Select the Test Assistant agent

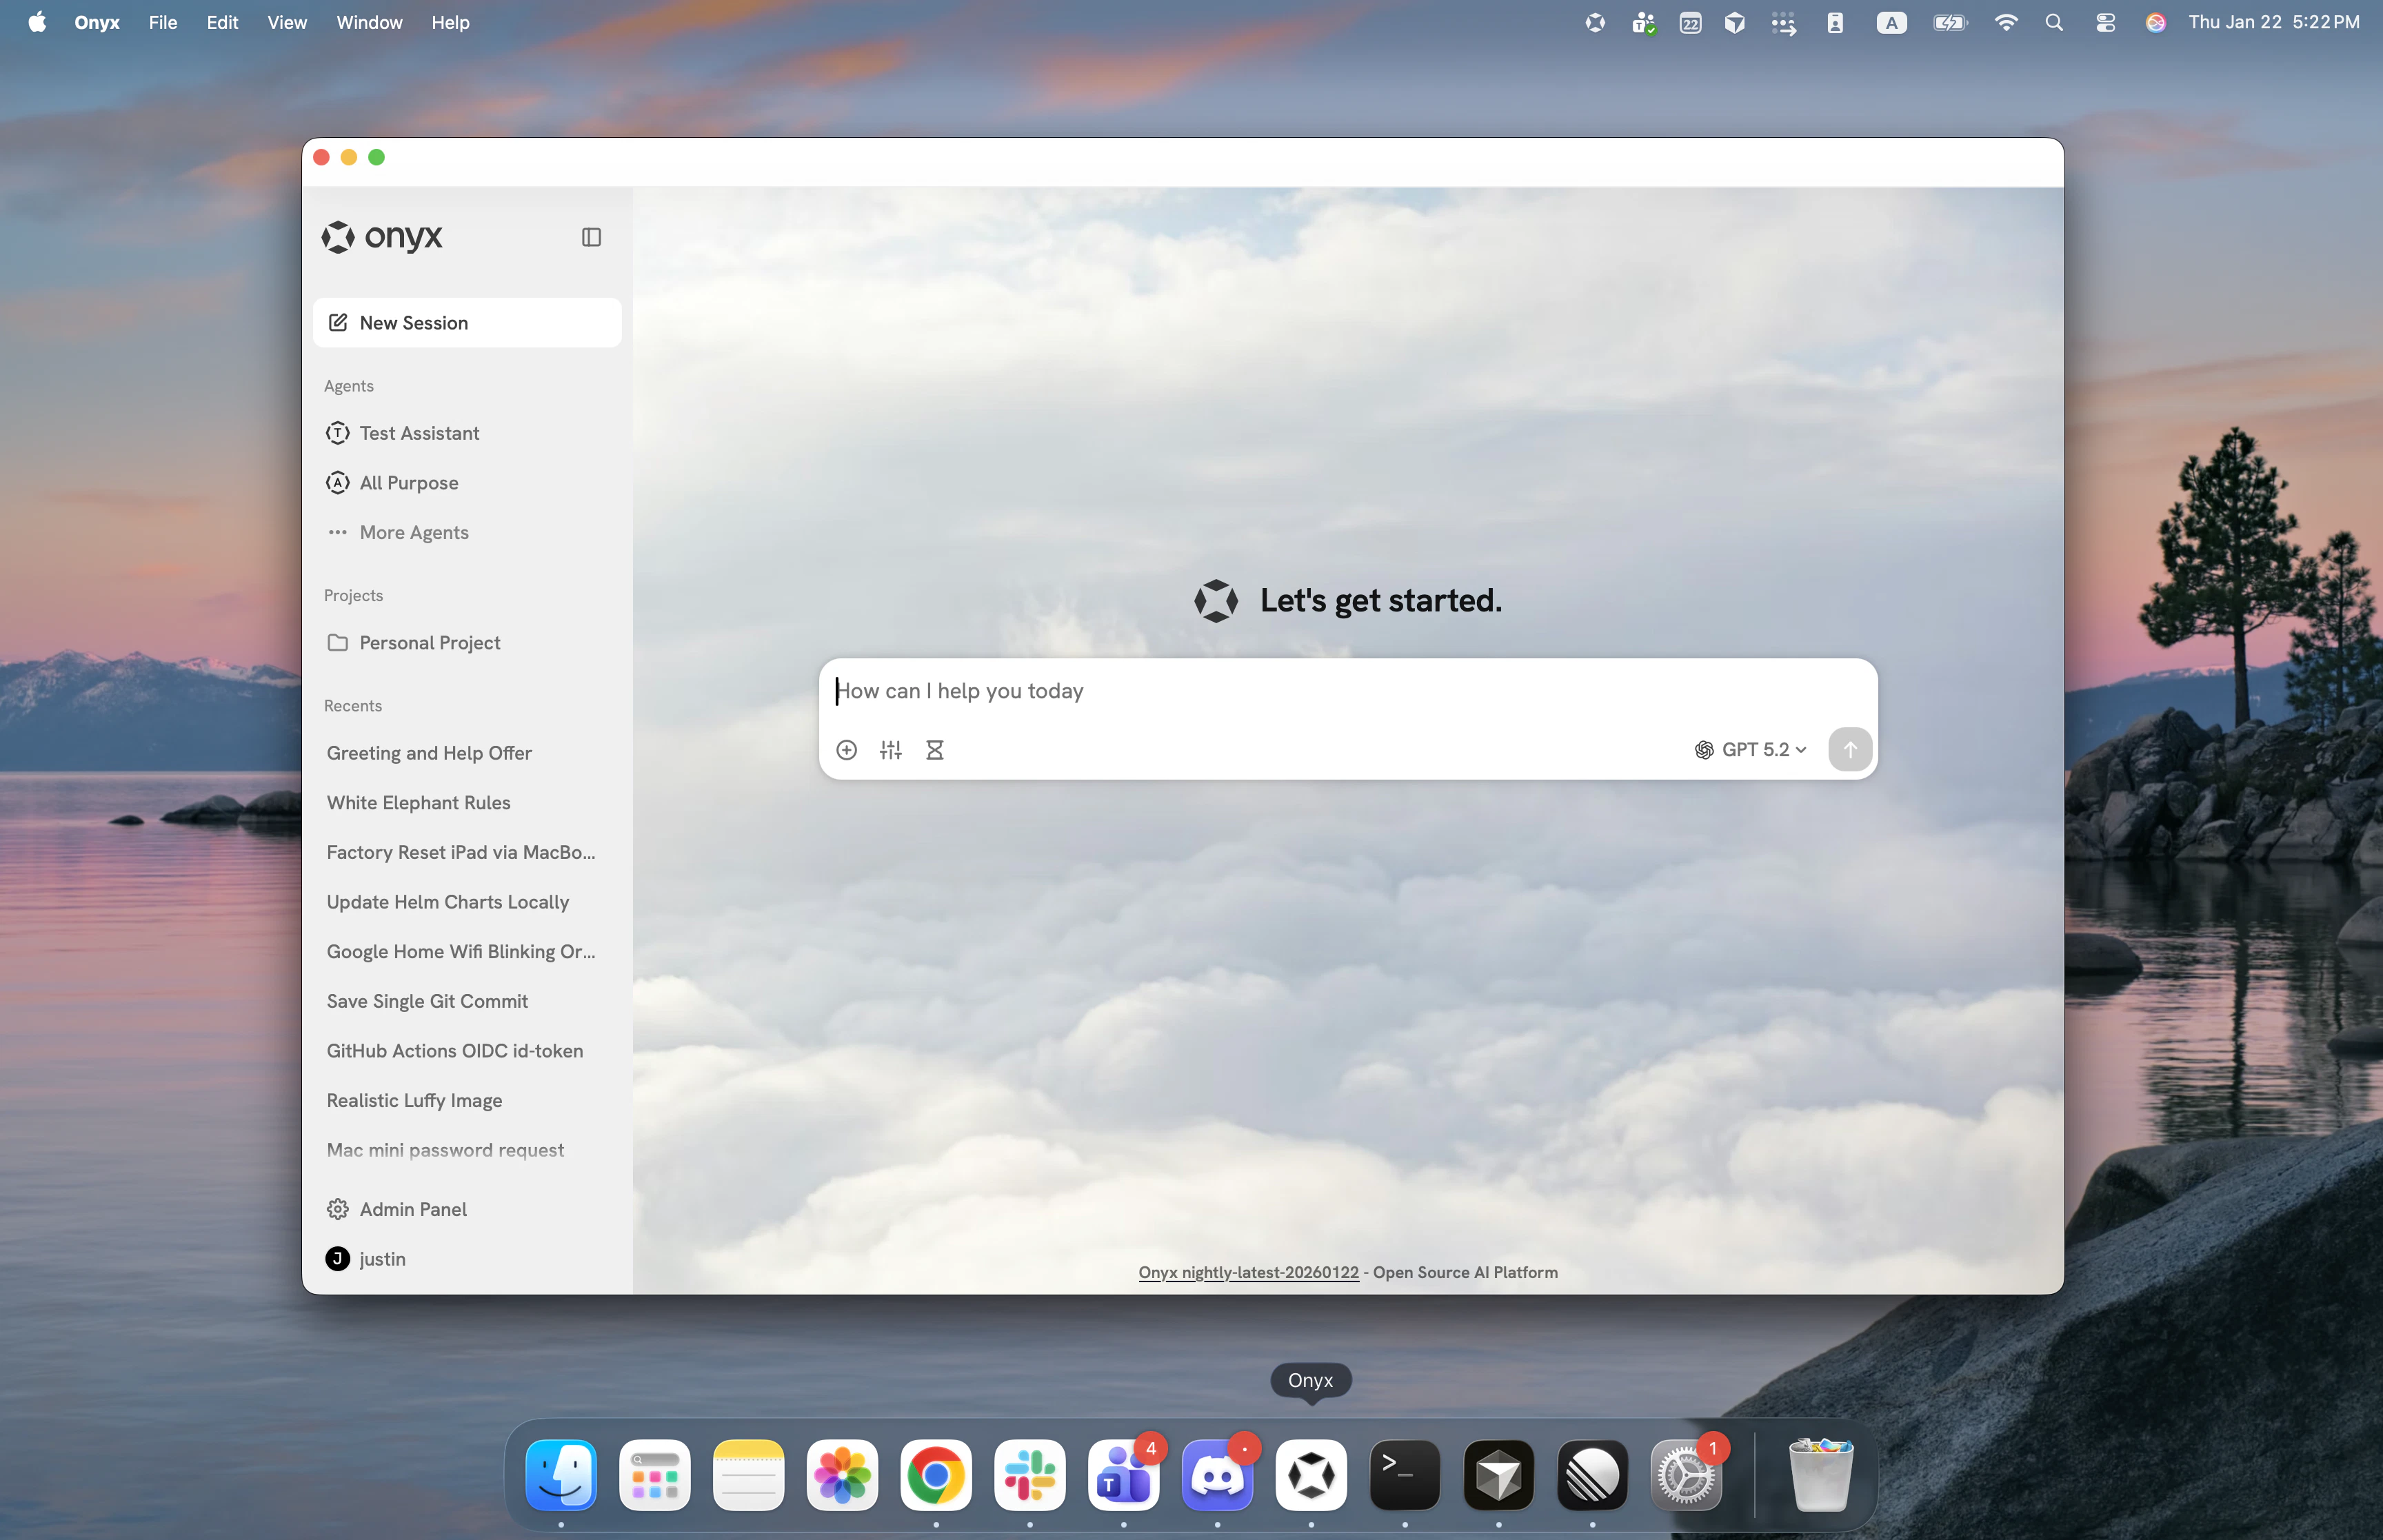pos(420,432)
